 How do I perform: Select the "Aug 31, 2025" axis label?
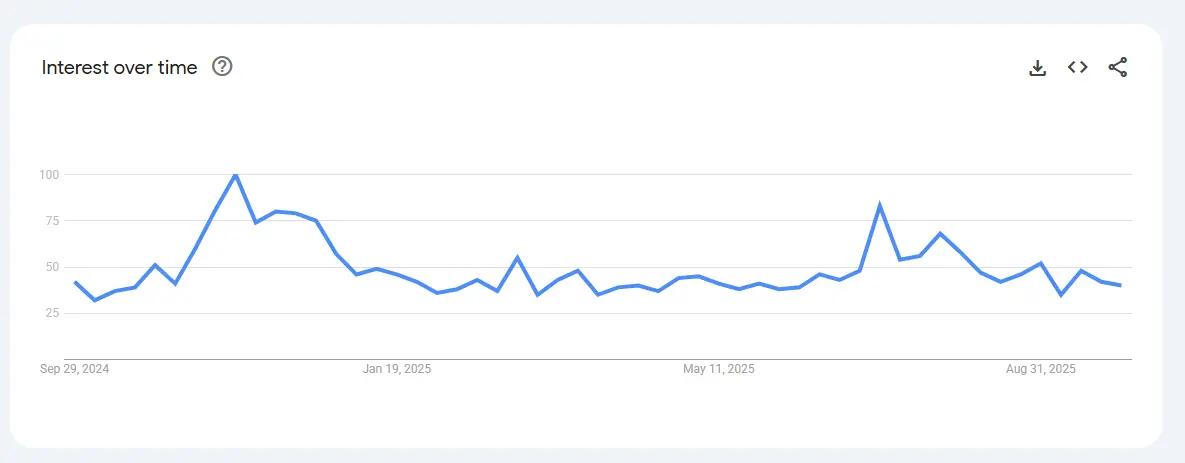tap(1041, 369)
